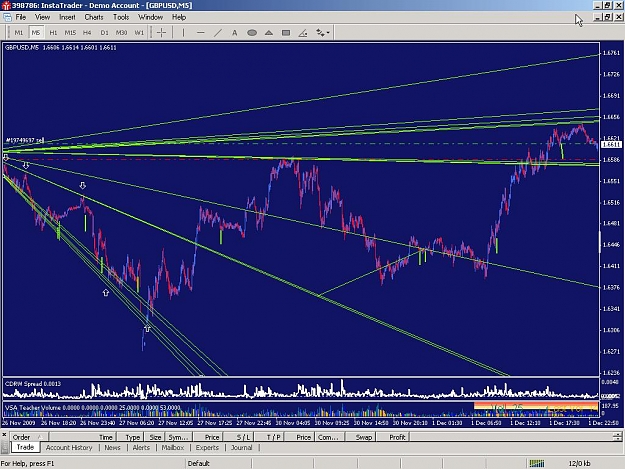
Task: Open the Tools menu
Action: point(121,17)
